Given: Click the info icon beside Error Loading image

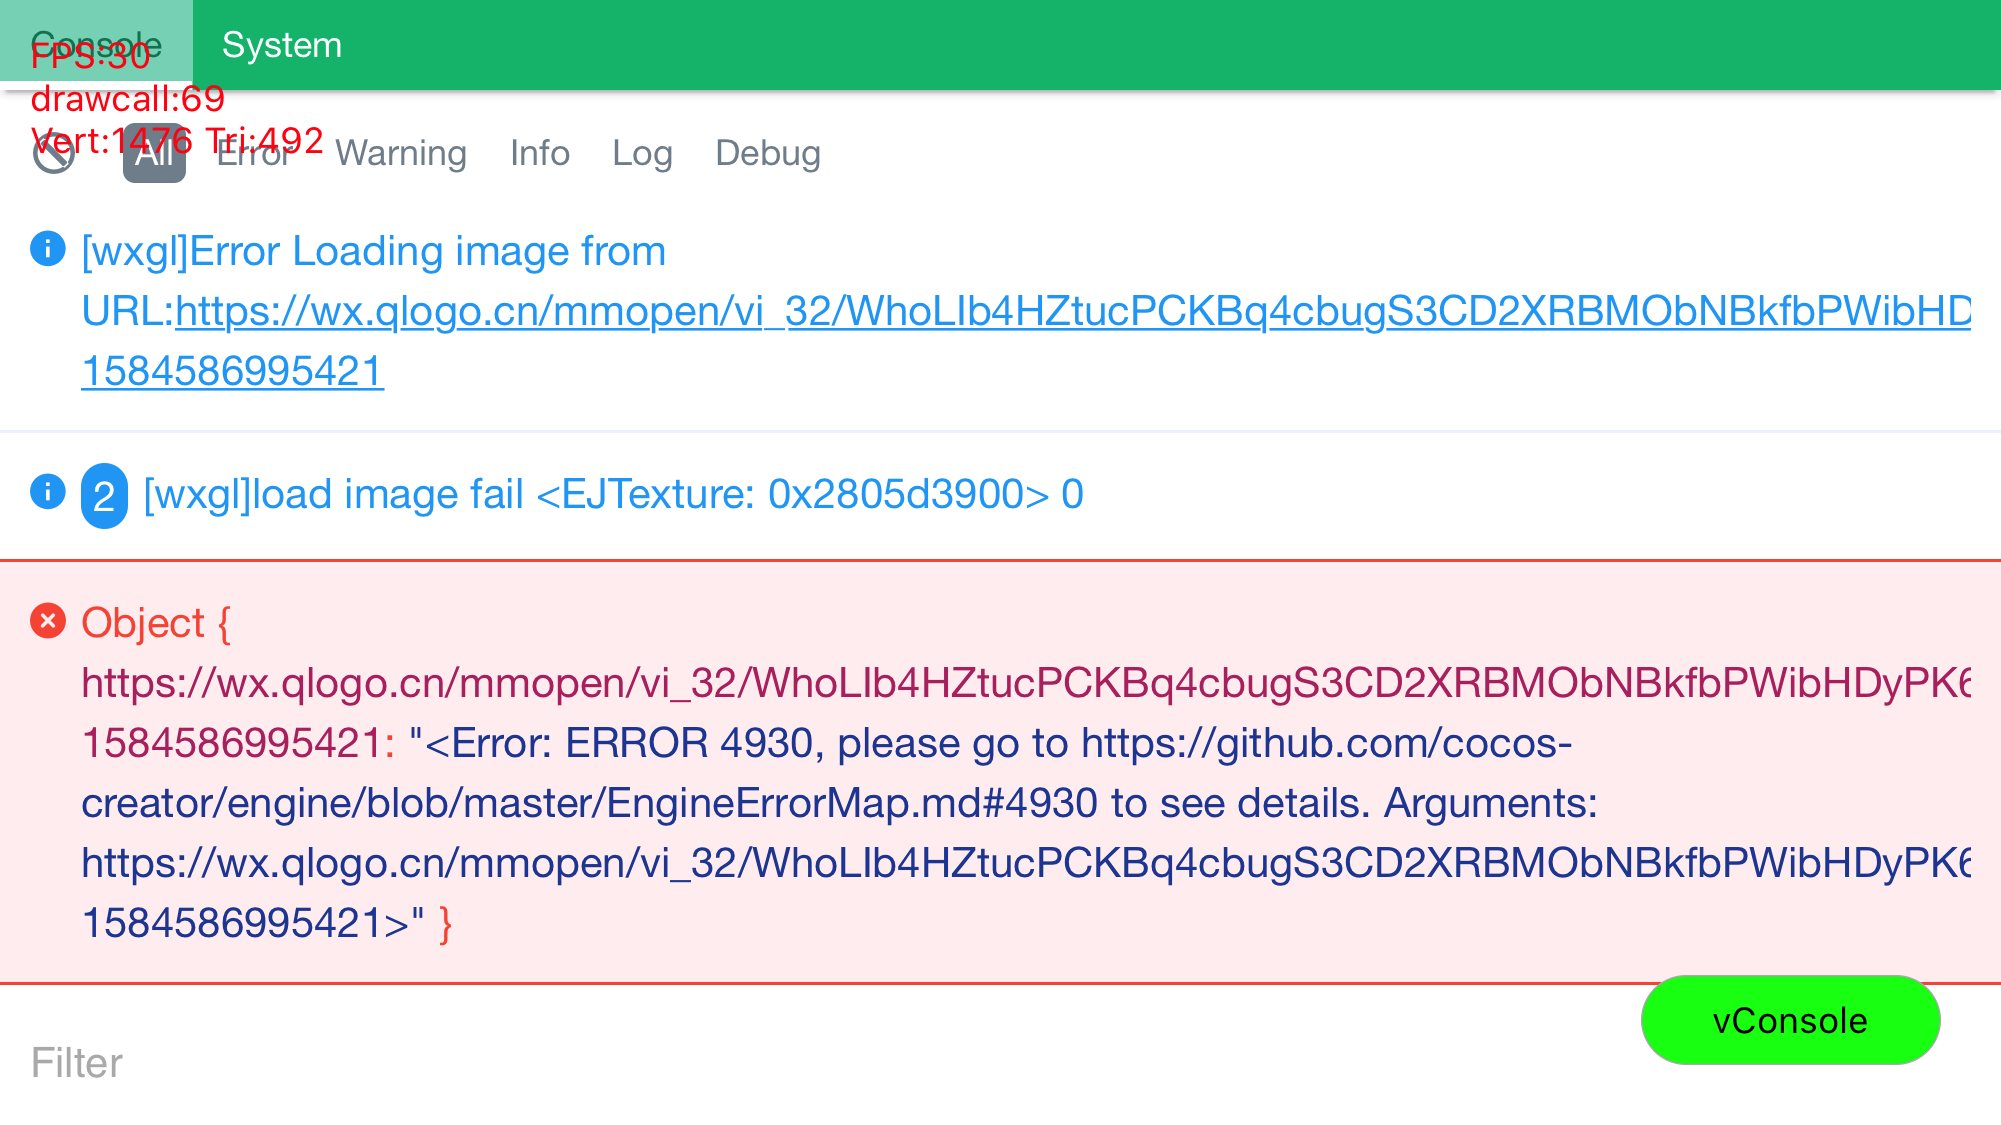Looking at the screenshot, I should pyautogui.click(x=48, y=249).
